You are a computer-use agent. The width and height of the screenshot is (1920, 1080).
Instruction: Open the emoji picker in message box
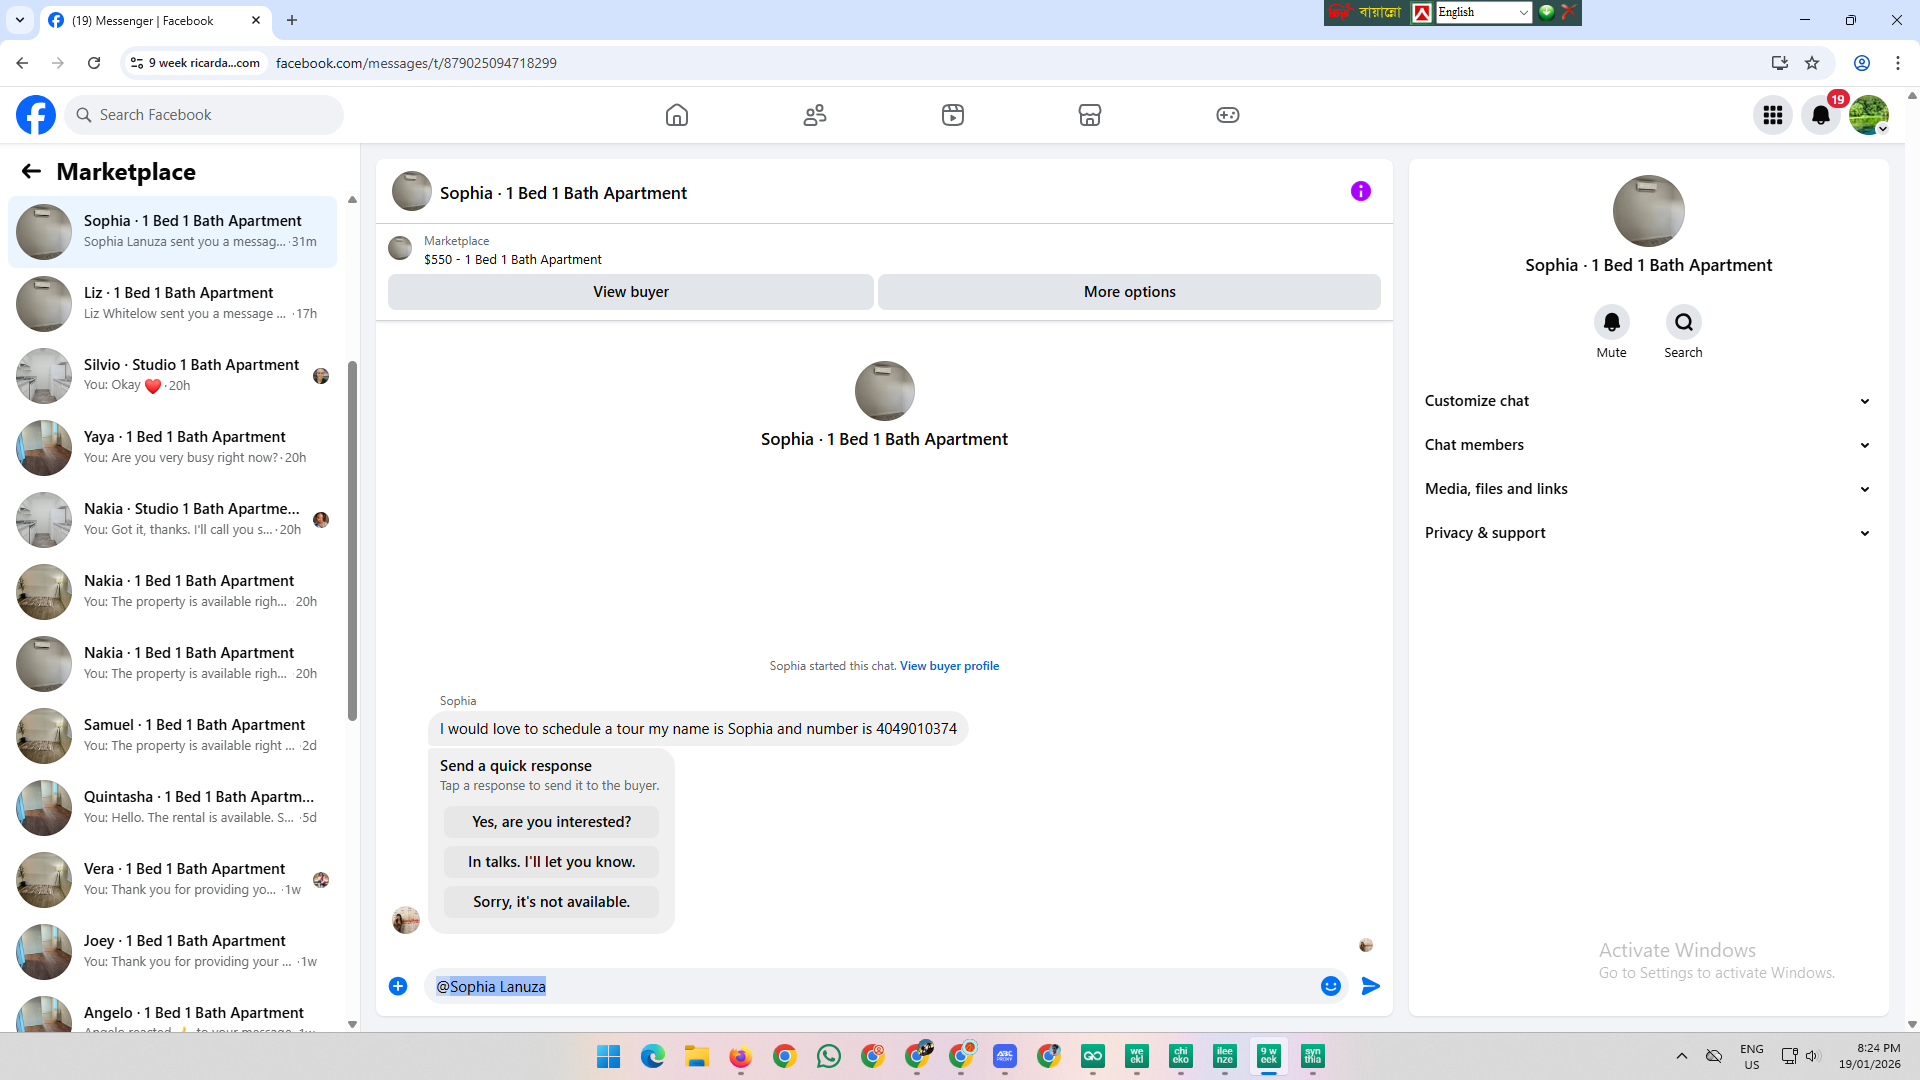[1330, 986]
